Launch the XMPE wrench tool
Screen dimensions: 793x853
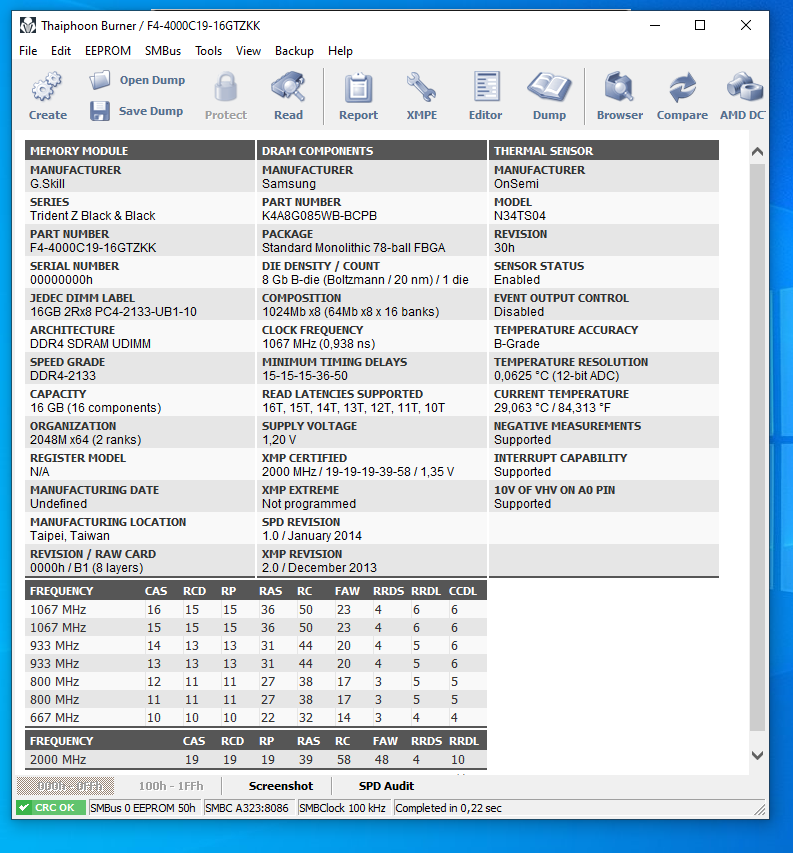421,87
